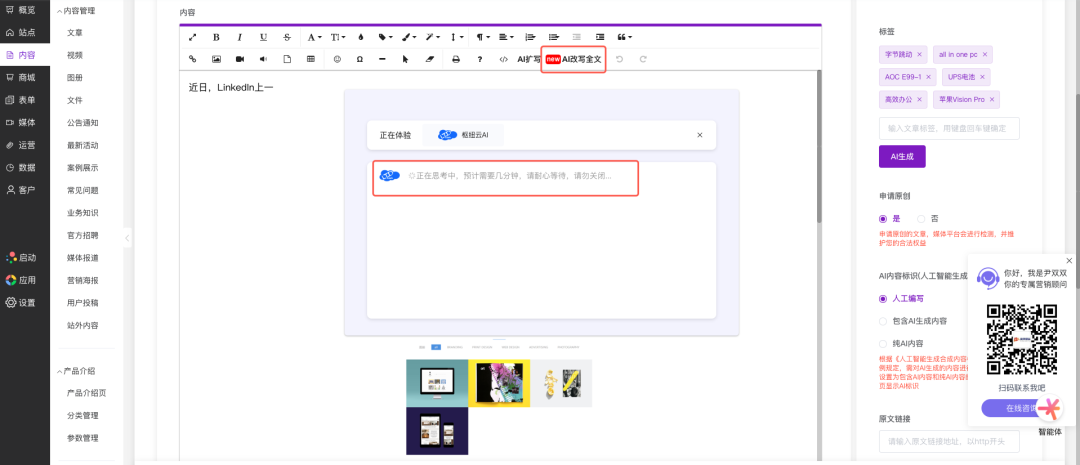1080x465 pixels.
Task: Click the AI改写全文 toolbar button
Action: pos(574,59)
